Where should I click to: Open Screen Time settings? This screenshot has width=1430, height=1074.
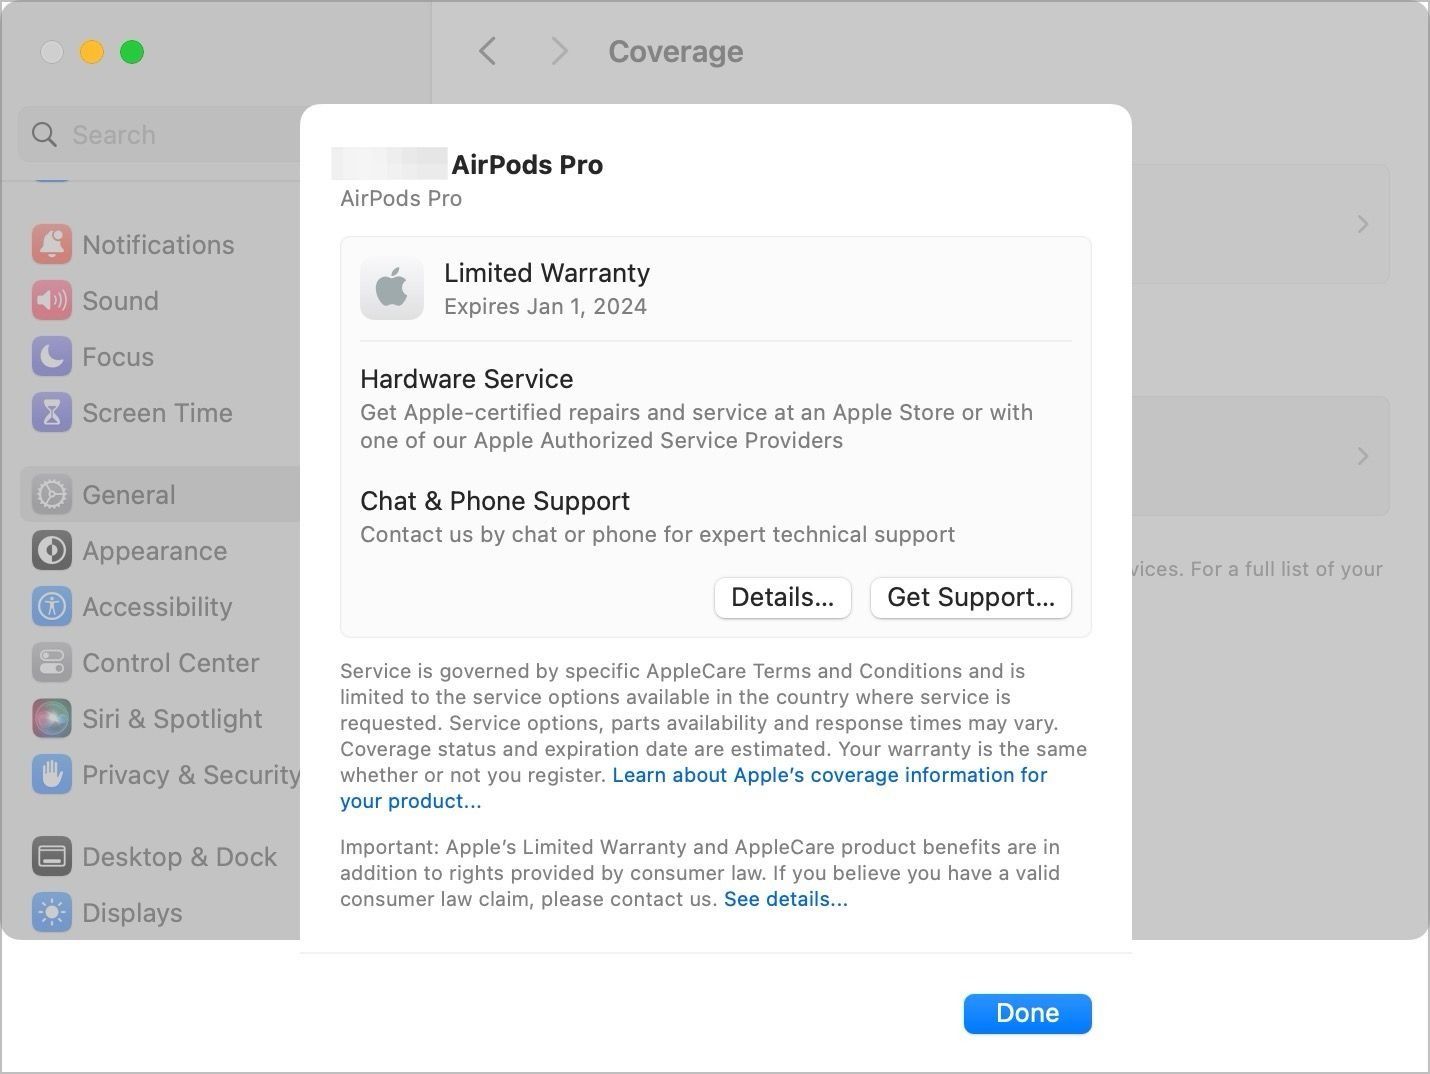coord(157,412)
